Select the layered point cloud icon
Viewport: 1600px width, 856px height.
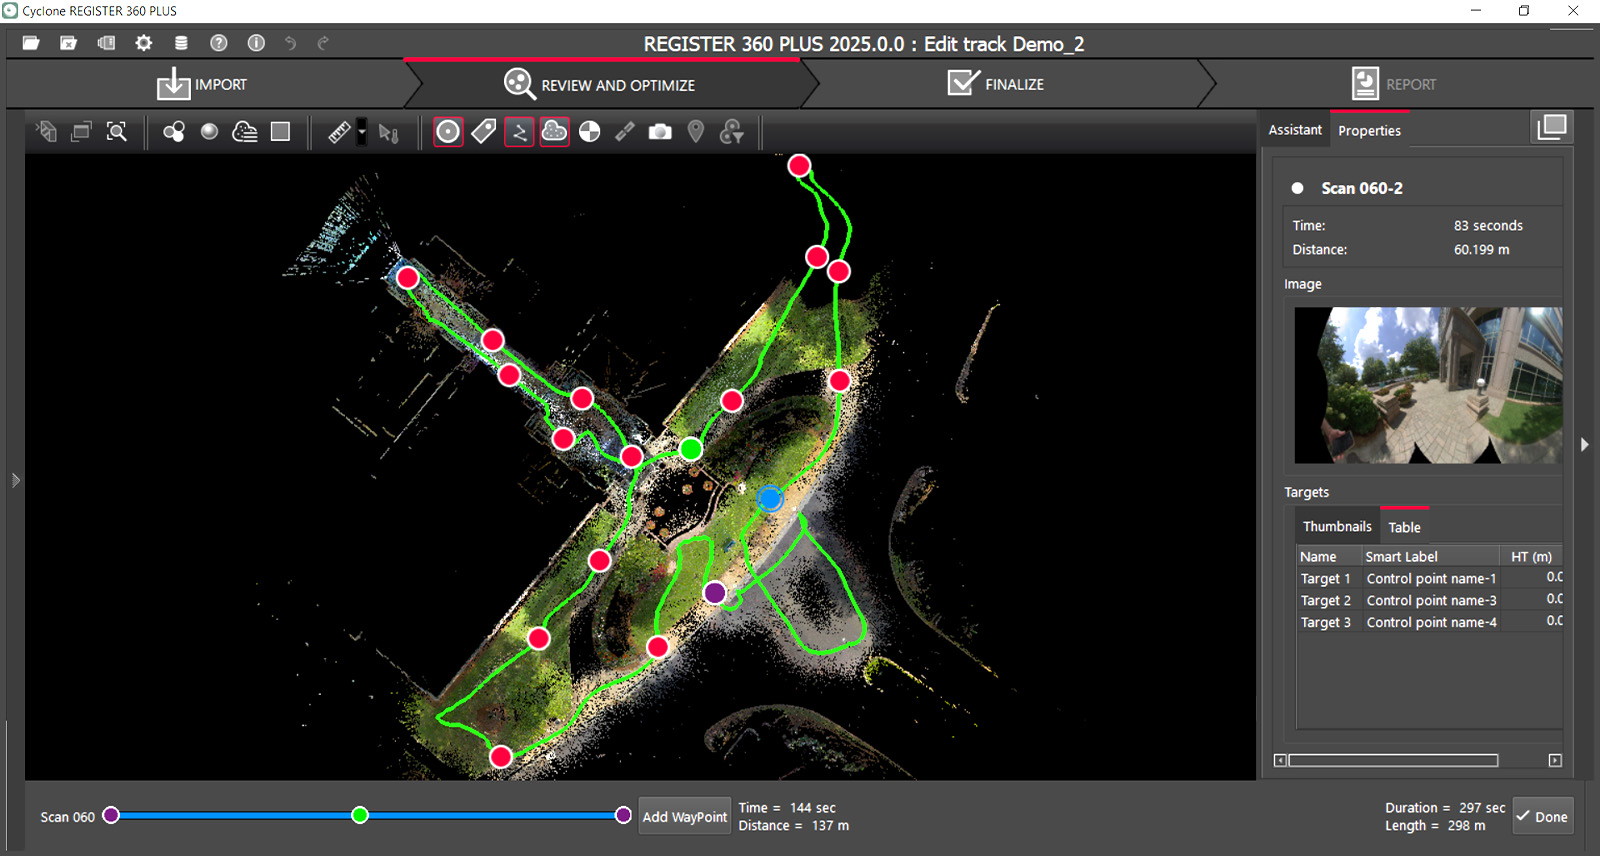point(245,131)
